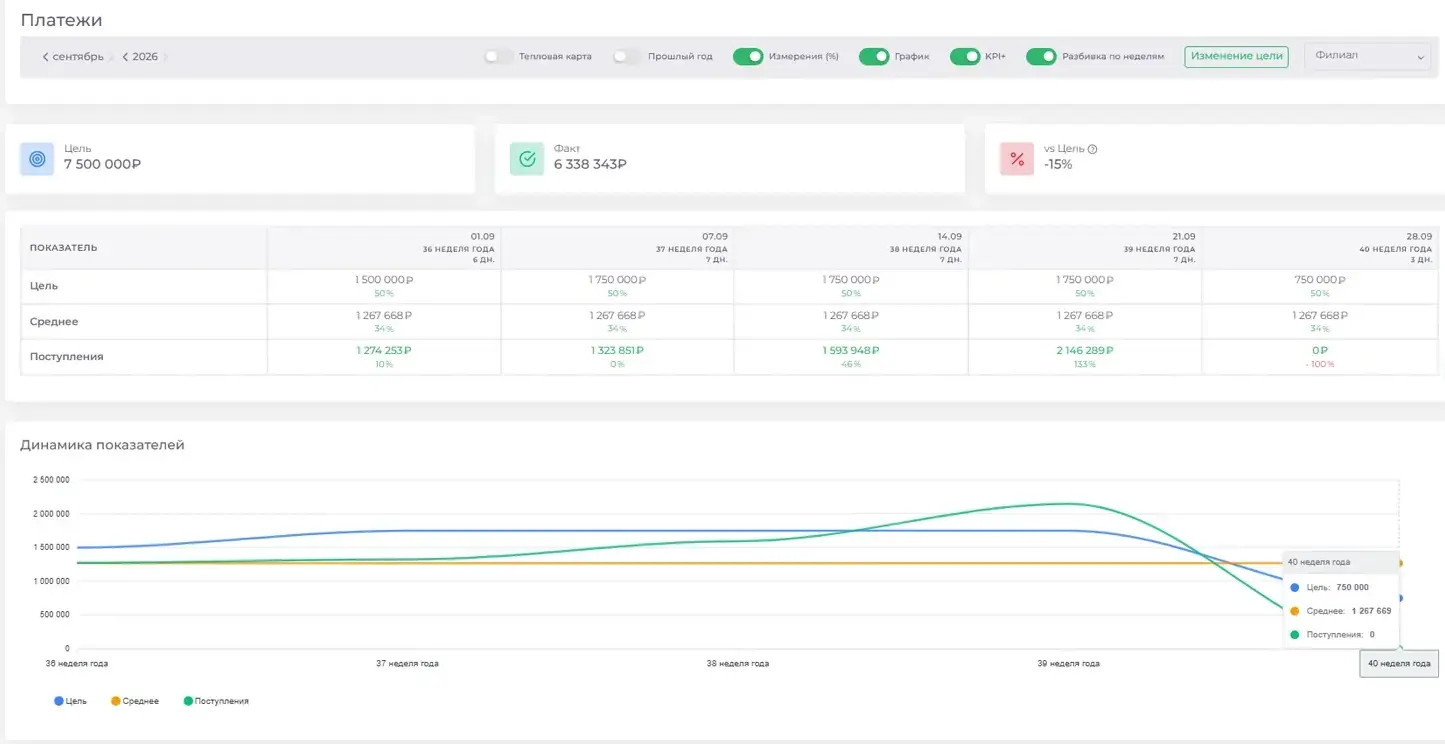Click the red percent icon beside vs Цель

pyautogui.click(x=1017, y=158)
